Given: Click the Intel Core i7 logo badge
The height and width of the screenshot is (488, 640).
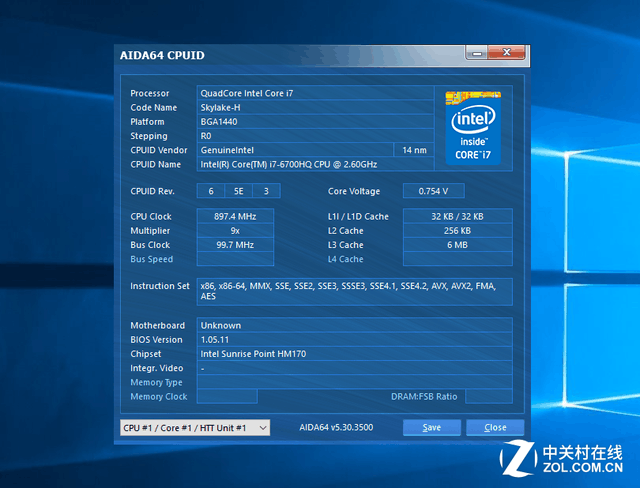Looking at the screenshot, I should (x=473, y=128).
